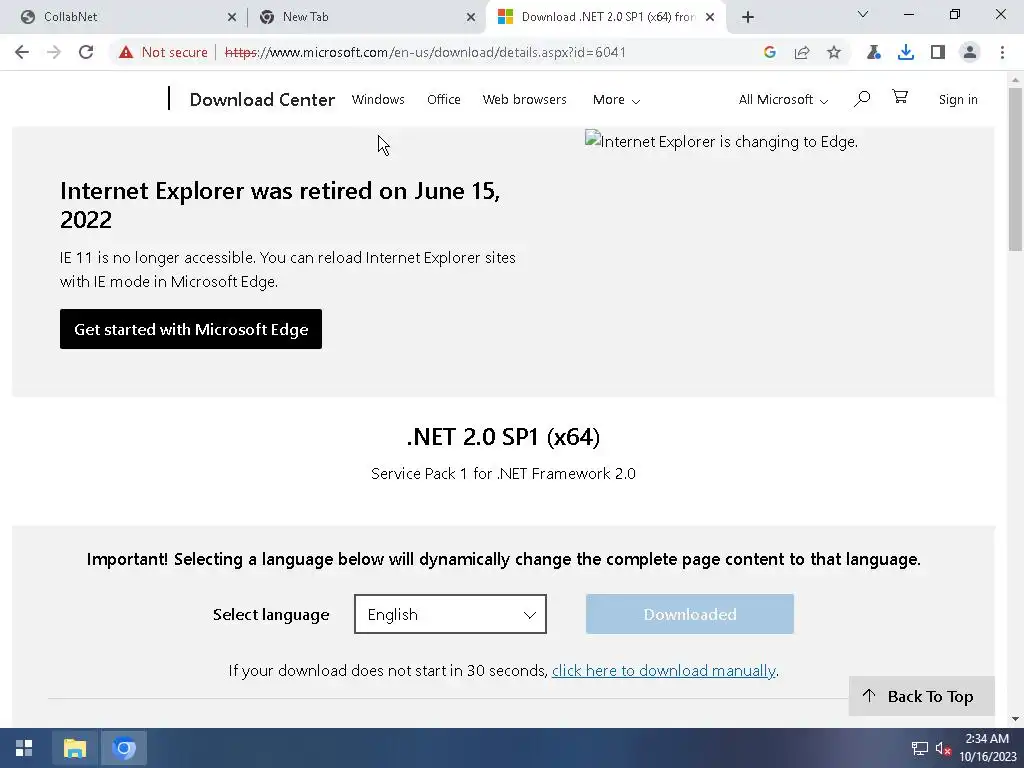Open the muted volume tray icon
The height and width of the screenshot is (768, 1024).
(942, 748)
